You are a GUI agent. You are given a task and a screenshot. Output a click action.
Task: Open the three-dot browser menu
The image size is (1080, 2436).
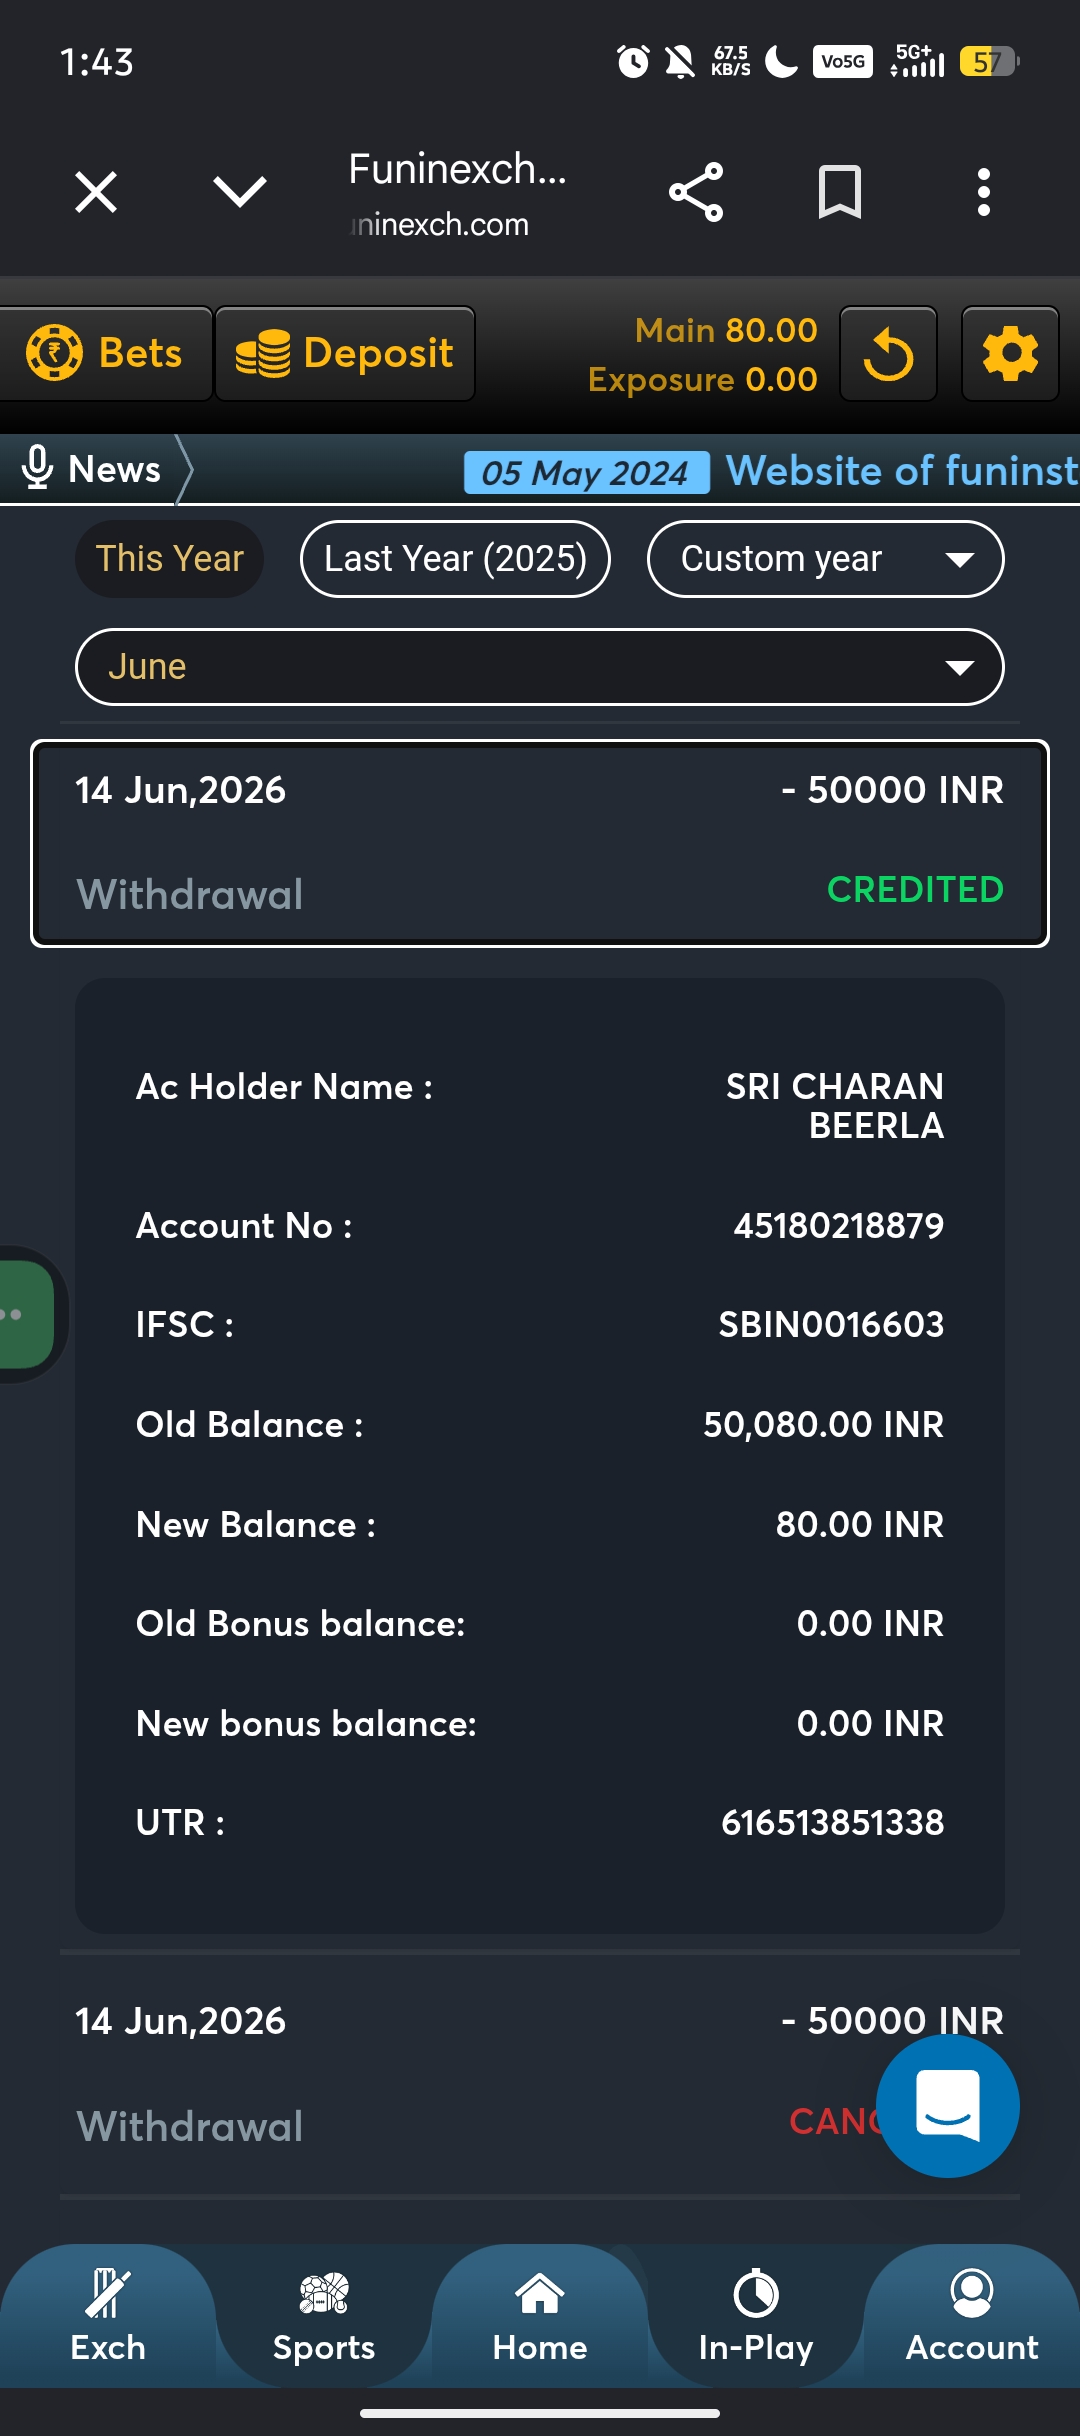point(984,192)
